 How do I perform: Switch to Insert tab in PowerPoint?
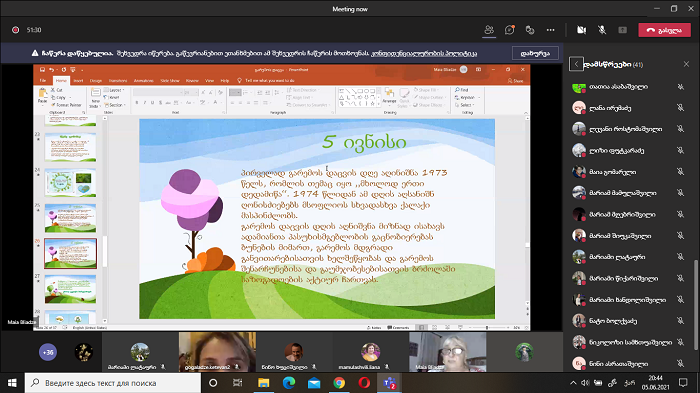coord(78,81)
